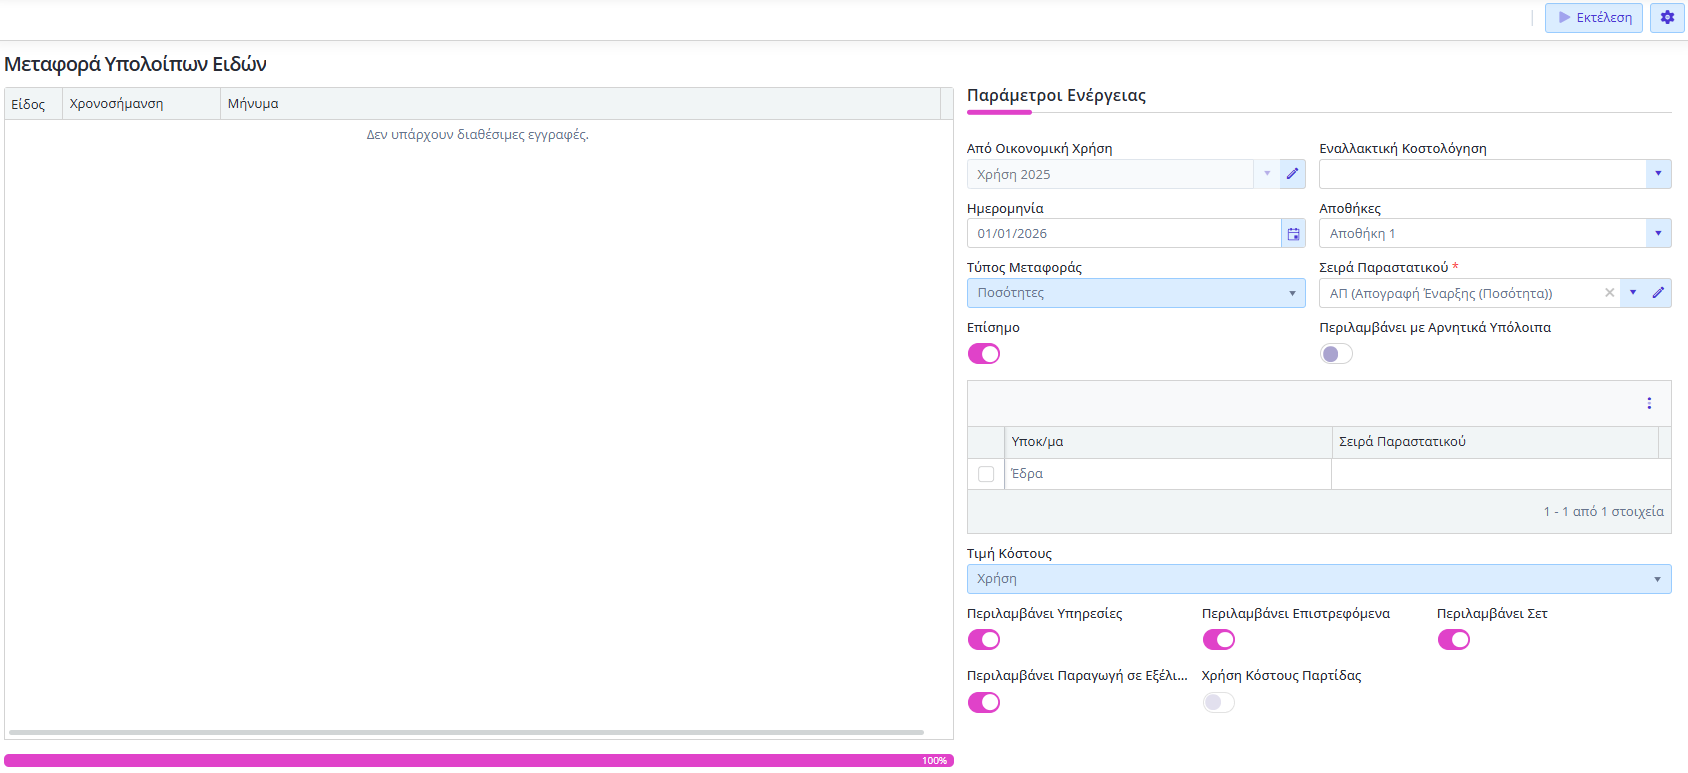Viewport: 1688px width, 773px height.
Task: Enable Περιλαμβάνει με Αρνητικά Υπόλοιπα switch
Action: 1336,354
